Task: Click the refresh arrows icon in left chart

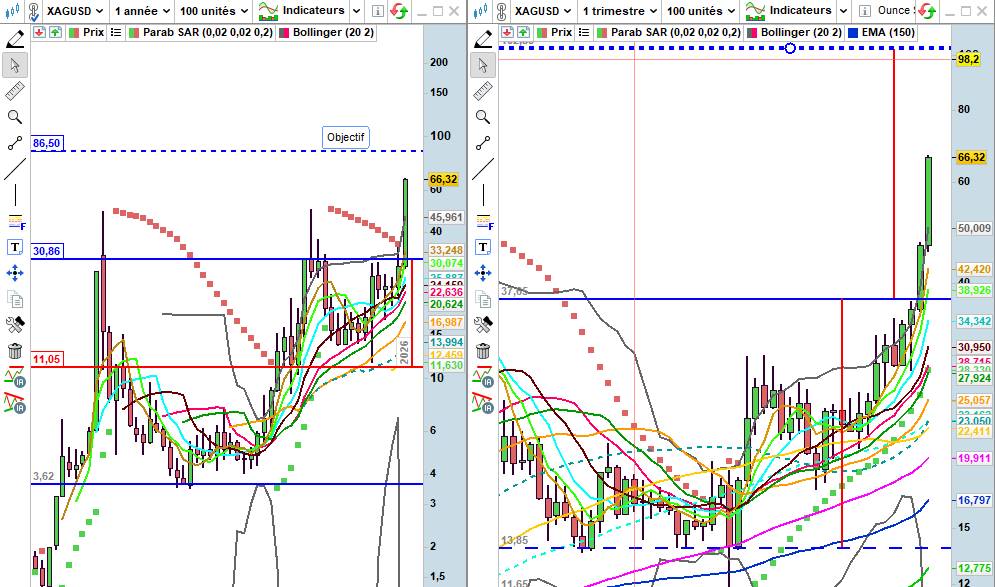Action: click(398, 11)
